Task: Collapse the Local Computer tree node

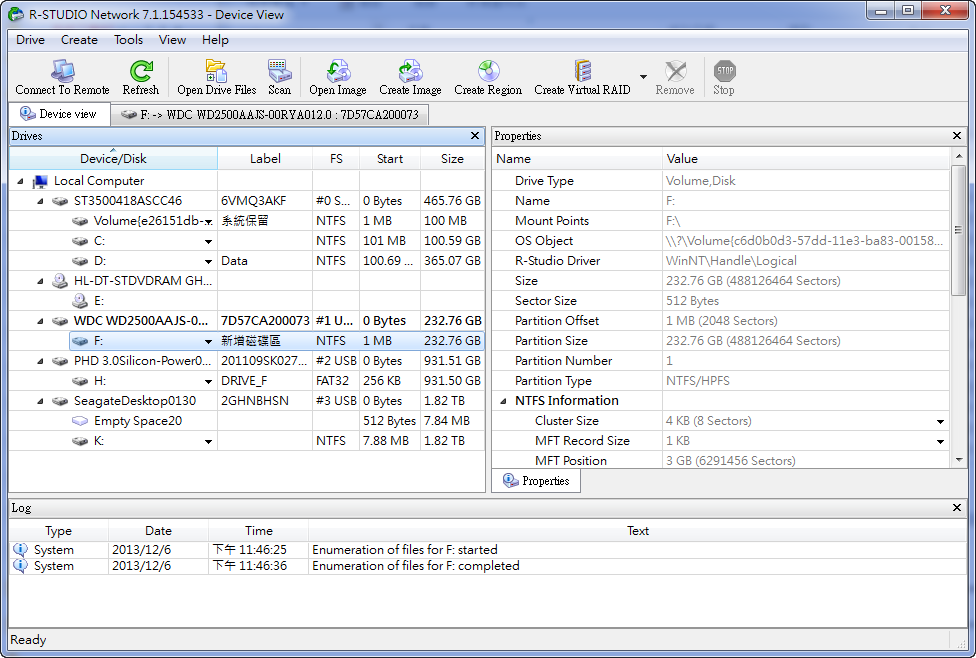Action: [21, 181]
